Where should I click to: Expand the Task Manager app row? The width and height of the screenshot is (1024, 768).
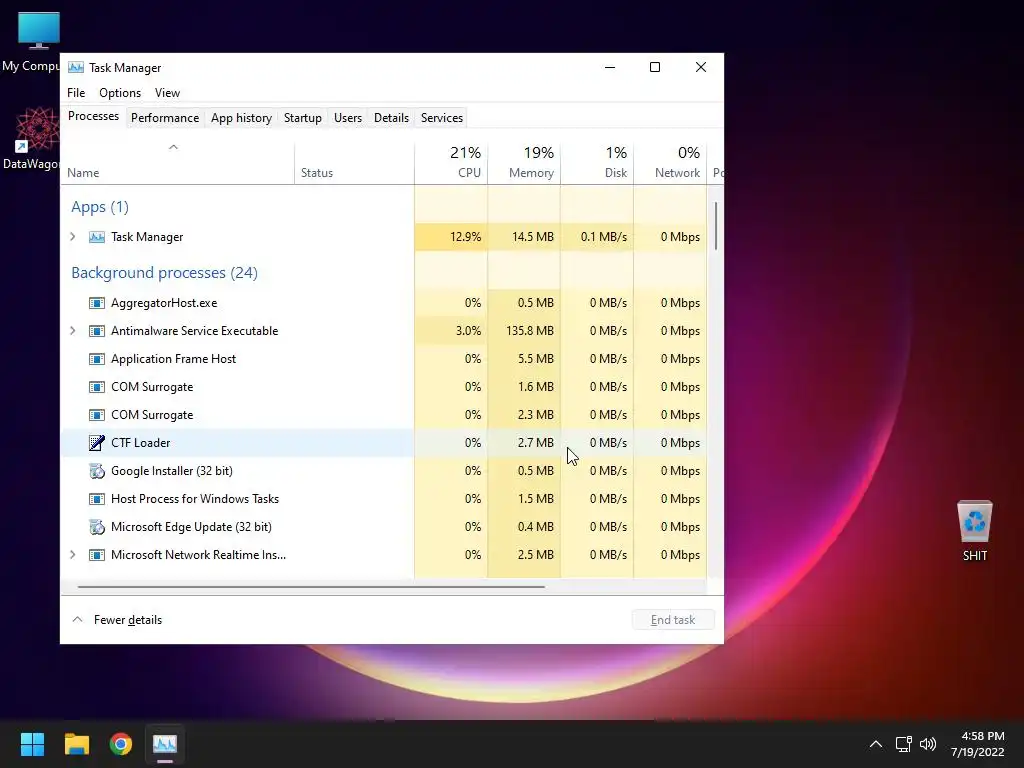click(x=72, y=236)
